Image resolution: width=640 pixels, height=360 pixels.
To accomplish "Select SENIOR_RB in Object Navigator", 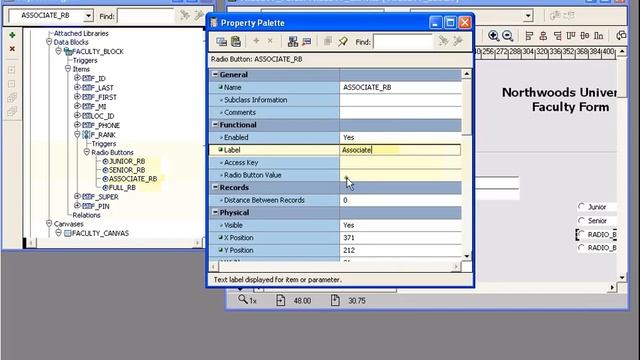I will 127,170.
